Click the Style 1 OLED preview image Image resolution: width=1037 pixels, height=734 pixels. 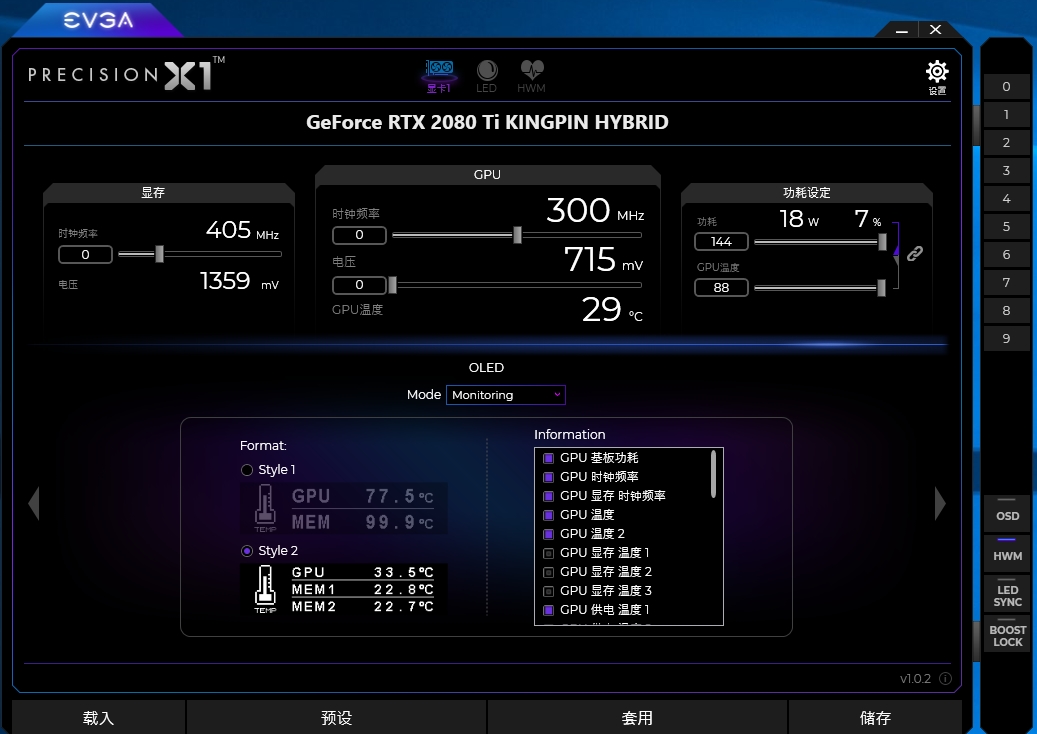coord(344,509)
